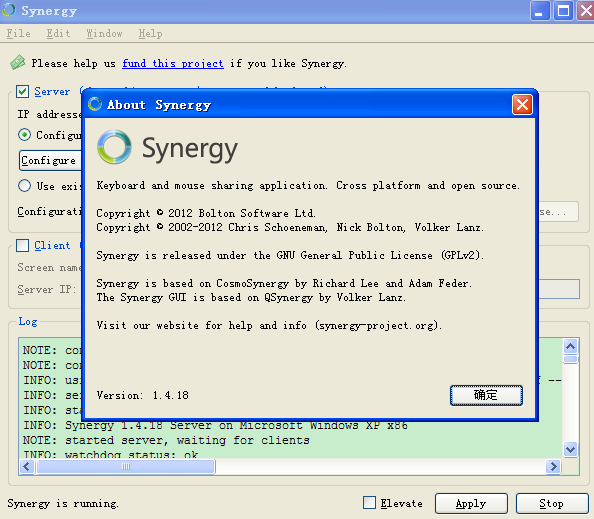Stop the Synergy server
594x519 pixels.
click(x=552, y=503)
